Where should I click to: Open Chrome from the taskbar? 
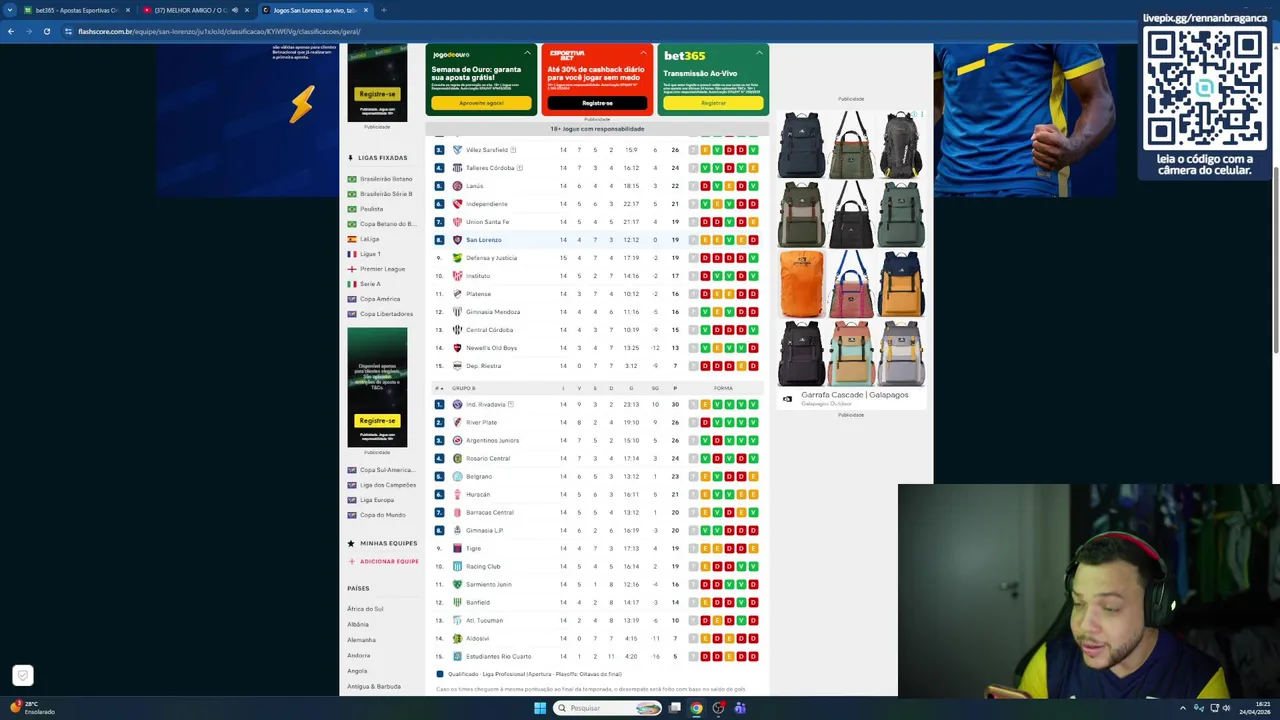coord(696,708)
